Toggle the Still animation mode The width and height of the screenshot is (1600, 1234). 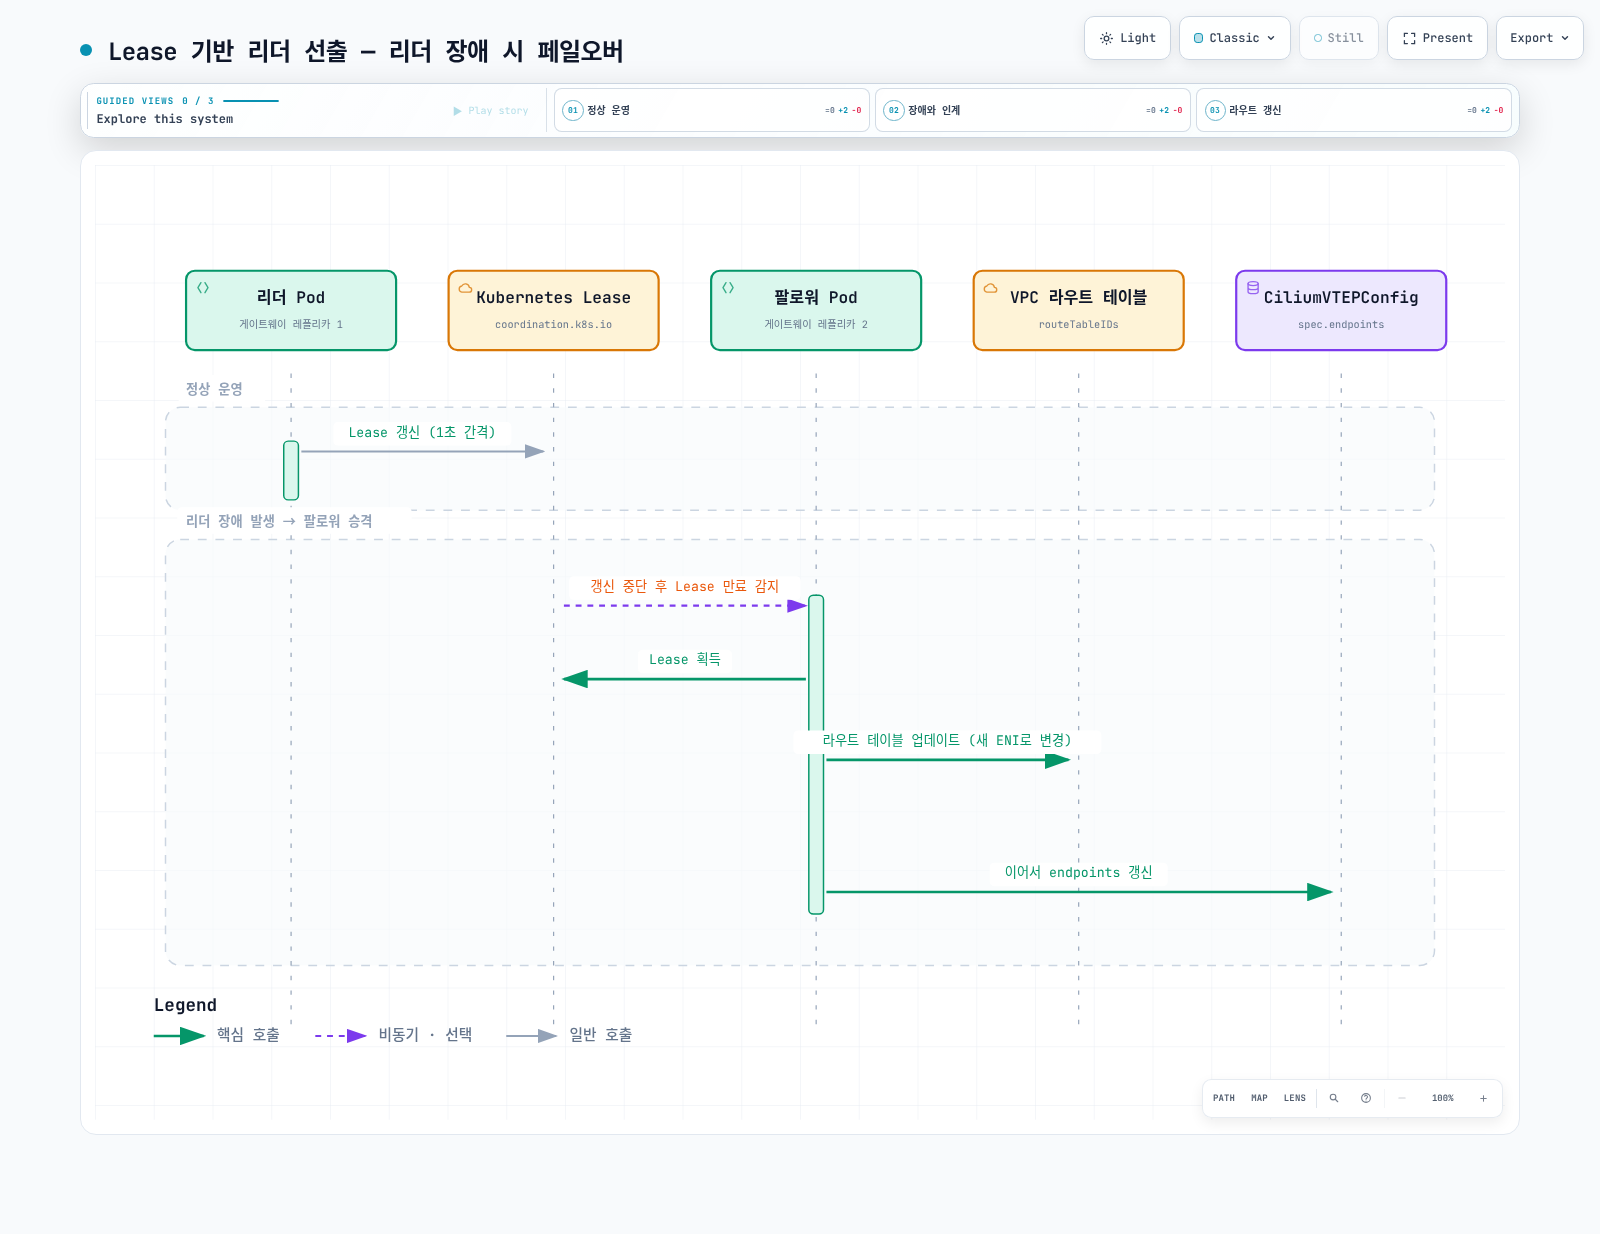1338,38
